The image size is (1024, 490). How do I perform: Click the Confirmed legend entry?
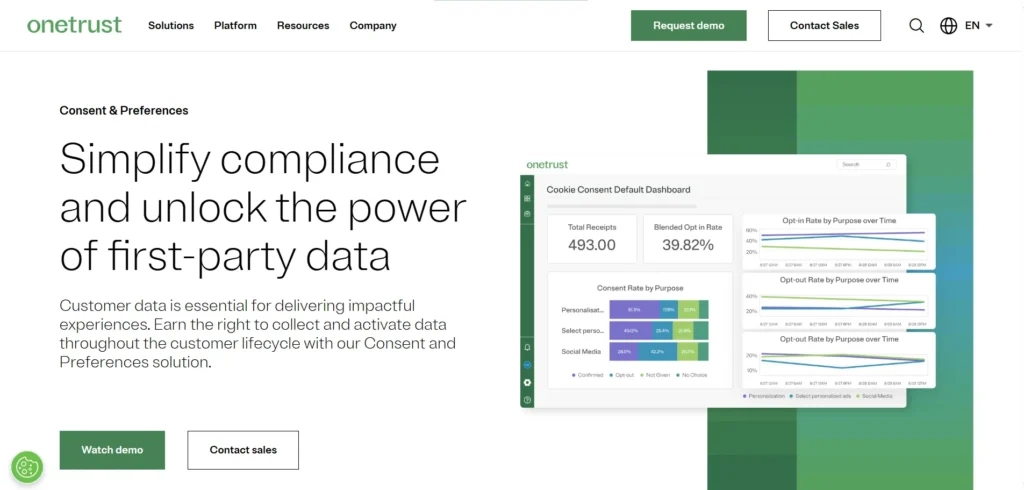pos(588,375)
